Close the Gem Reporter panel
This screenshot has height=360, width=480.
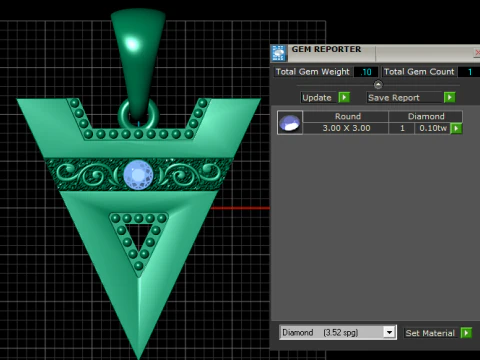(x=477, y=53)
